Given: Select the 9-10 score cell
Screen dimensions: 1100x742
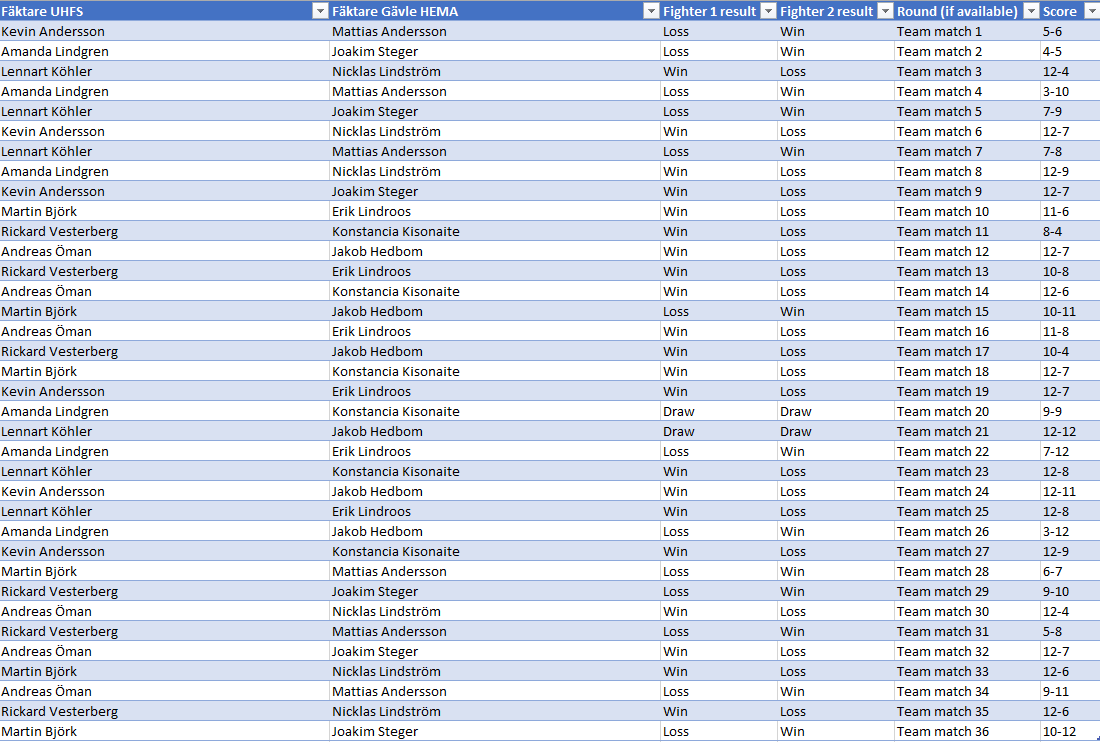Looking at the screenshot, I should (x=1071, y=591).
